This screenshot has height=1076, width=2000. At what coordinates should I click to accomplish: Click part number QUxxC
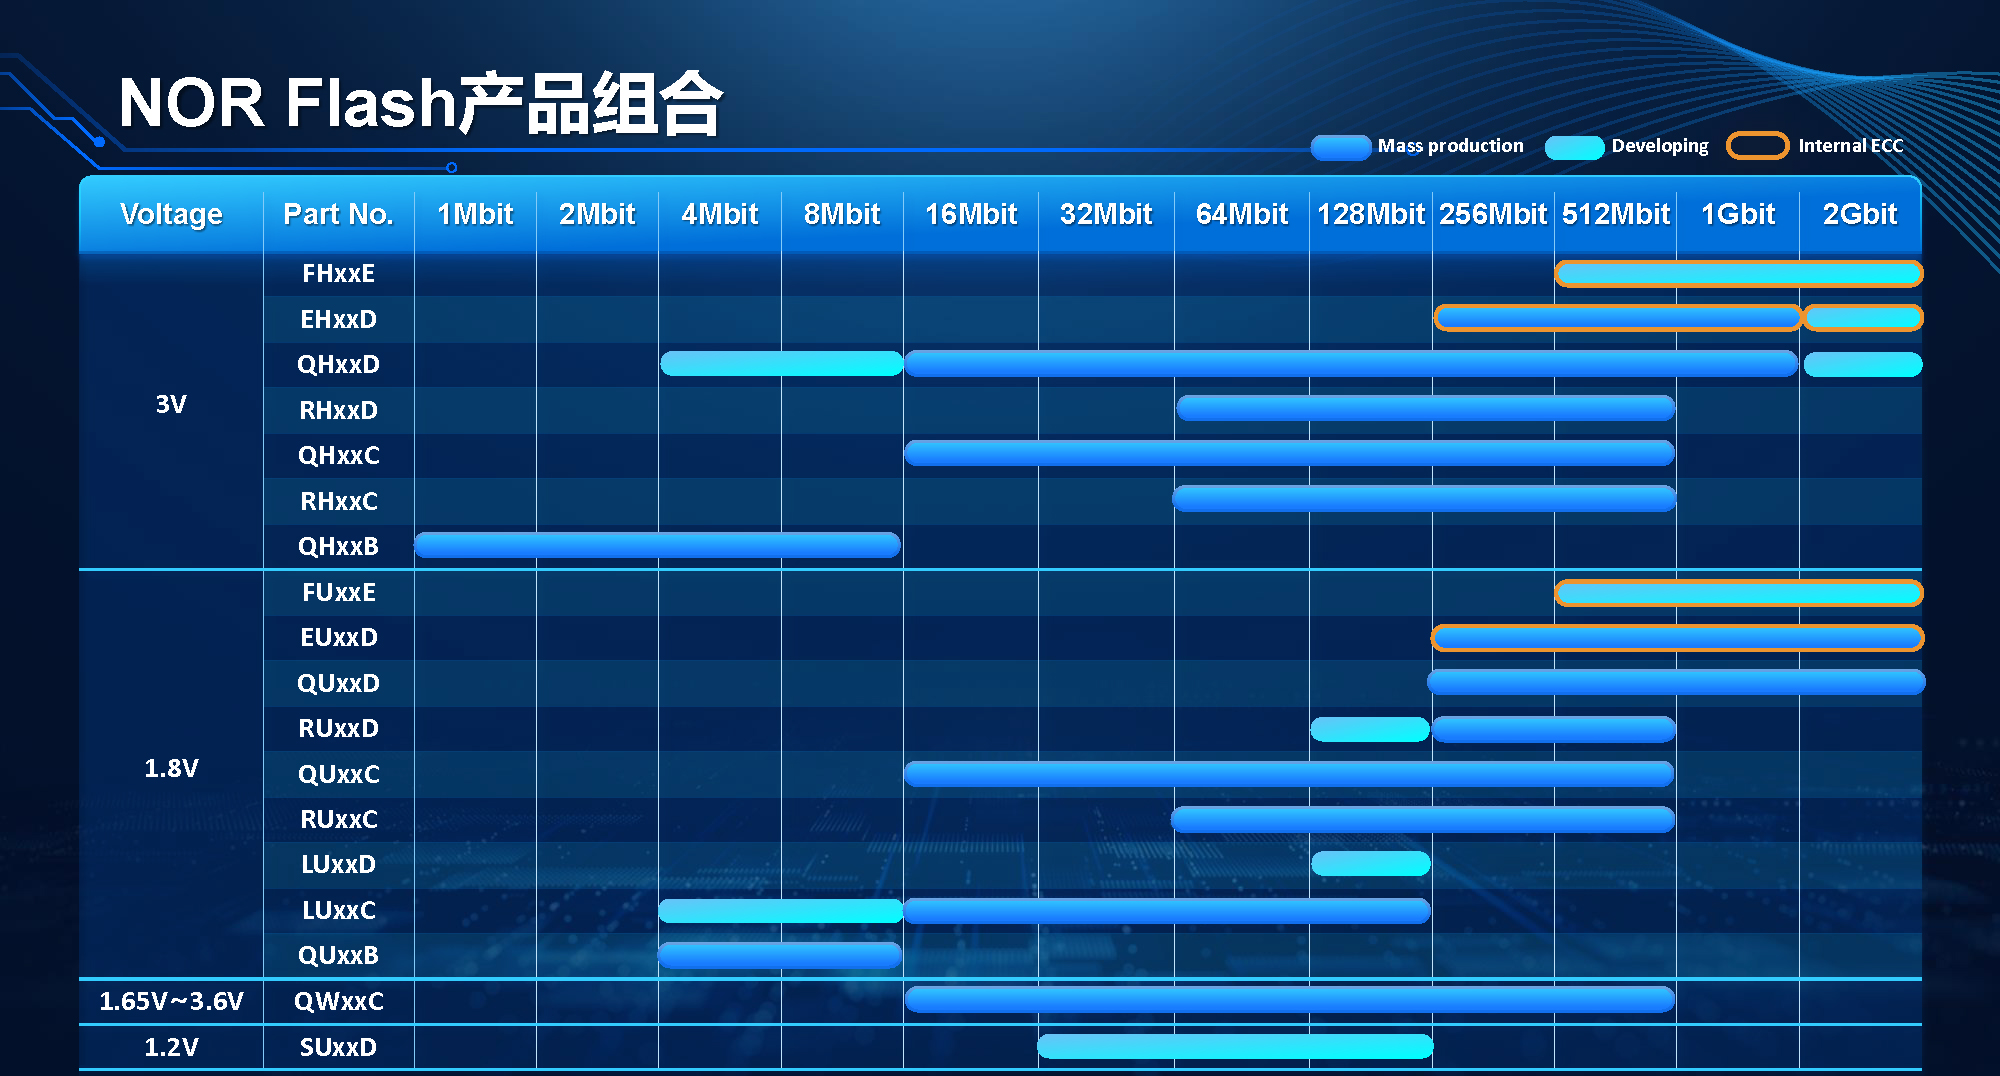click(x=338, y=774)
